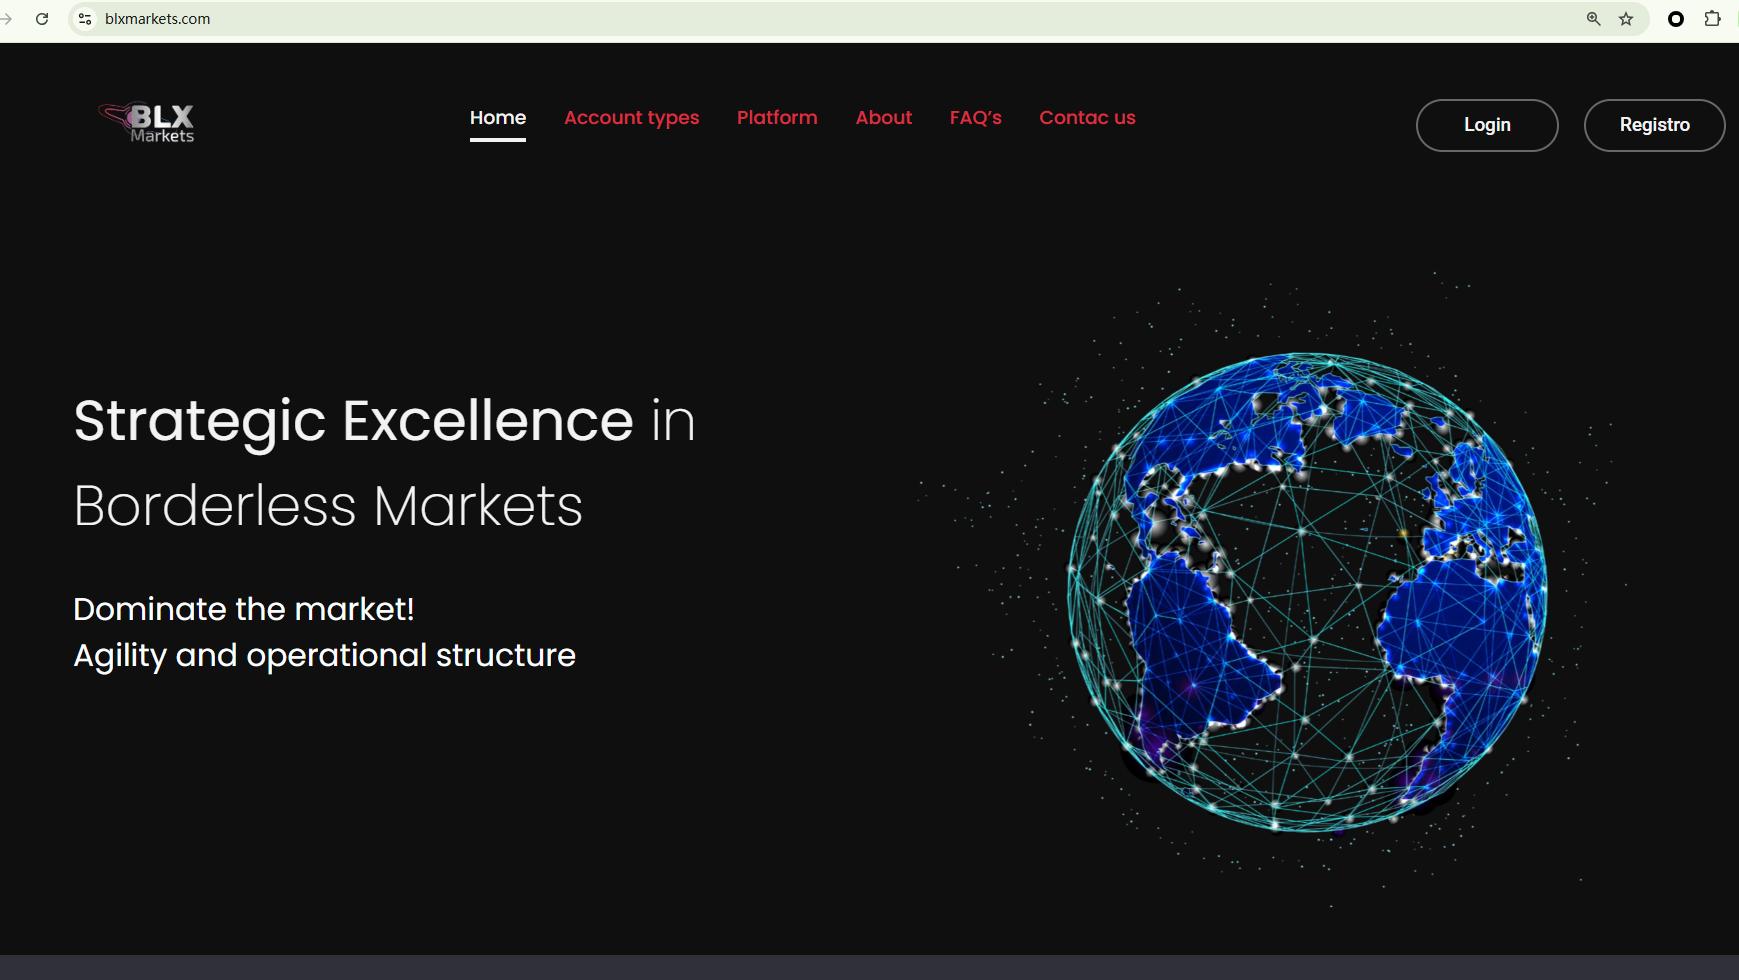
Task: Click the "Borderless Markets" heading text
Action: (x=328, y=506)
